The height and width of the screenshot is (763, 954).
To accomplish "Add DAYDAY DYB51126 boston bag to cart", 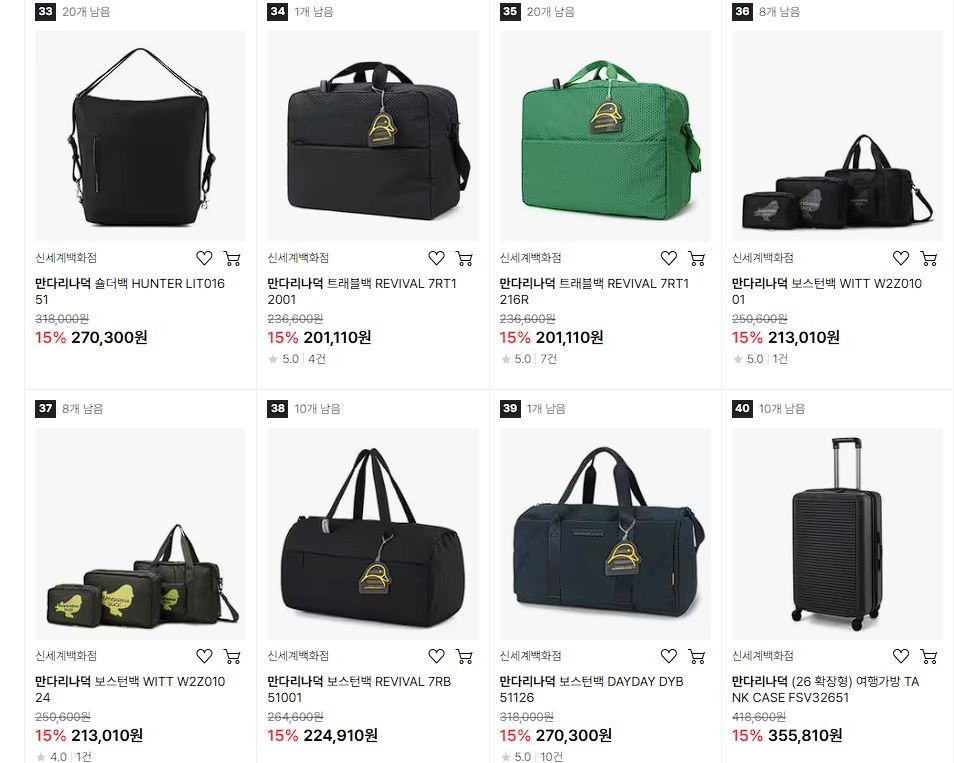I will coord(697,657).
